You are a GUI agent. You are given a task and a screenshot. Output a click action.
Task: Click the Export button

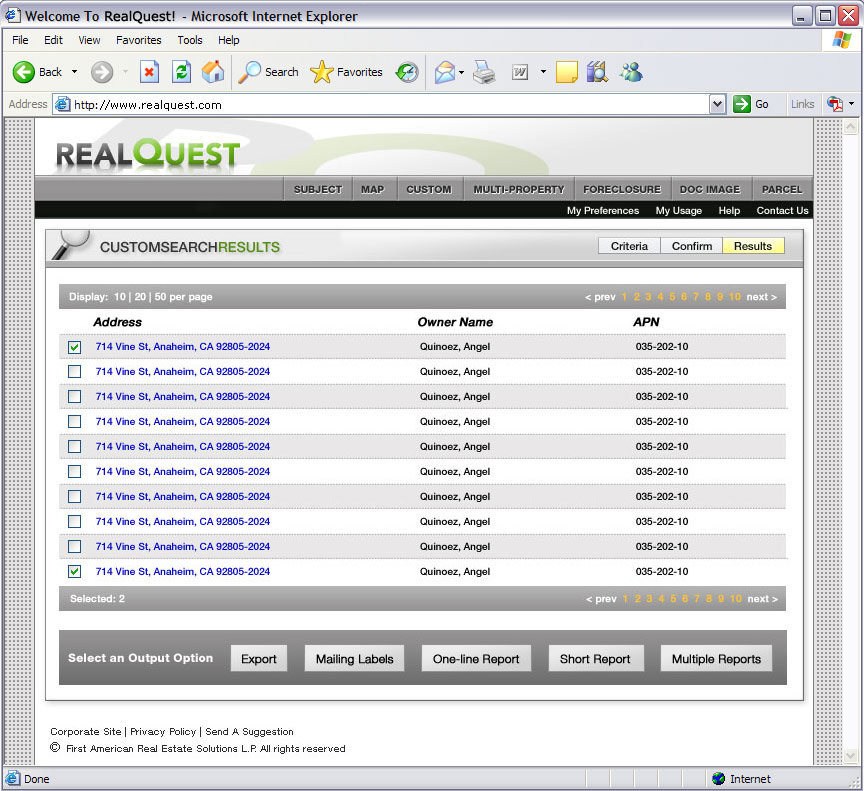[x=259, y=659]
